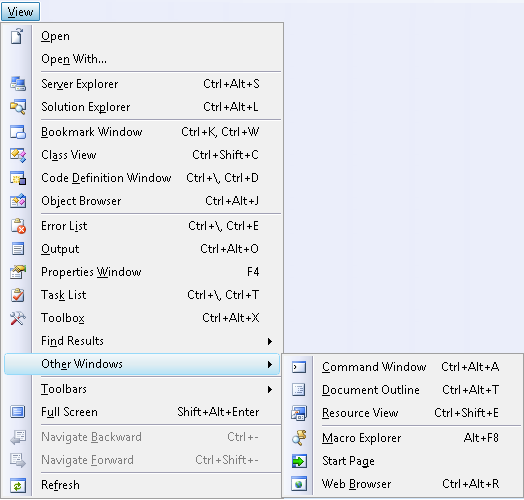Click the Error List clipboard icon
Image resolution: width=524 pixels, height=500 pixels.
click(x=18, y=226)
